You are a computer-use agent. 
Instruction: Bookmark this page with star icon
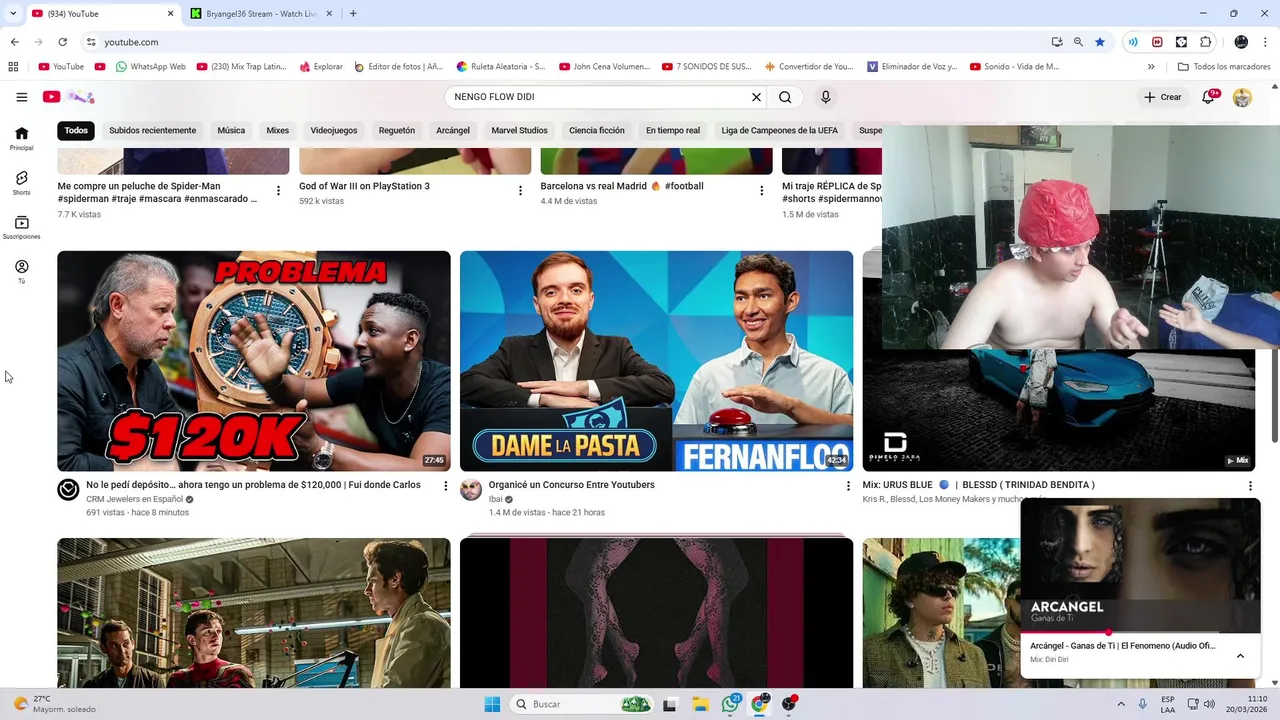(1100, 42)
